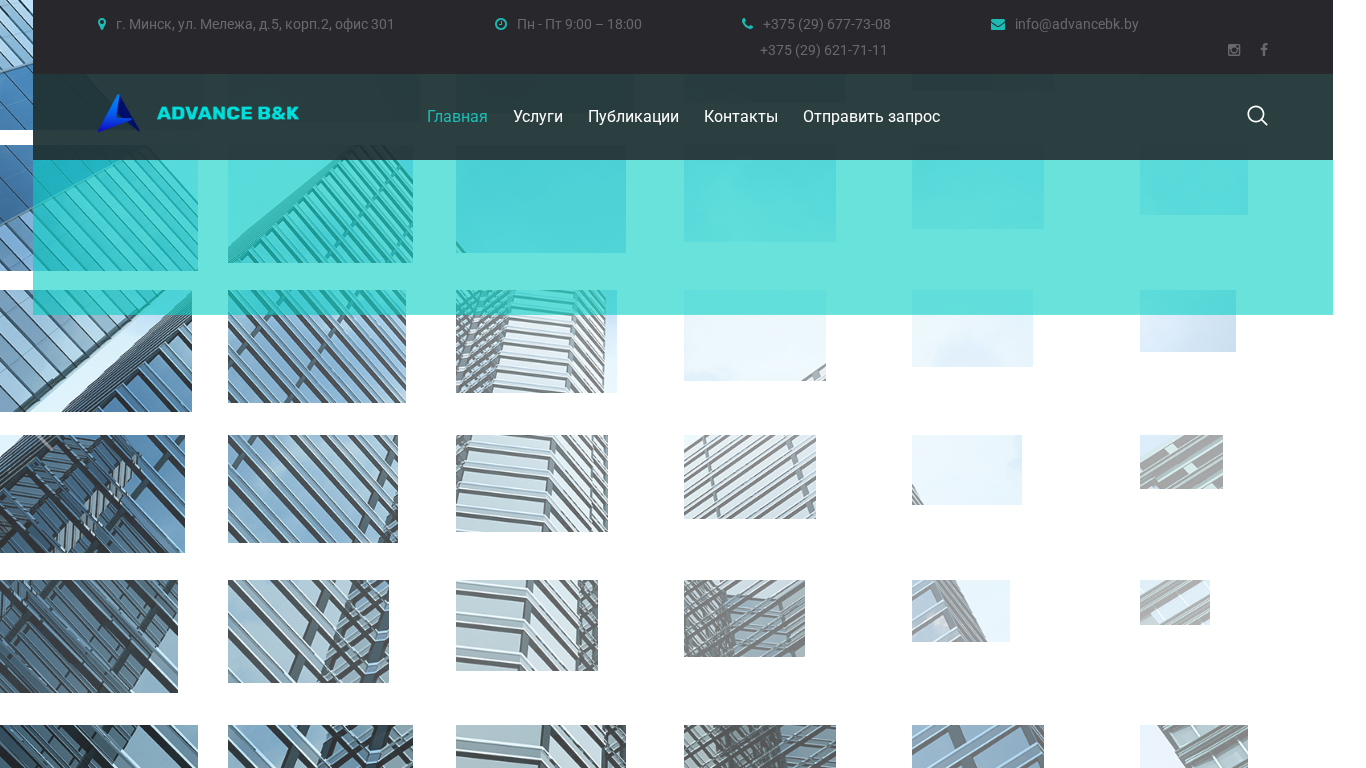Email info@advancebk.by
Screen dimensions: 1366x768
click(1077, 24)
